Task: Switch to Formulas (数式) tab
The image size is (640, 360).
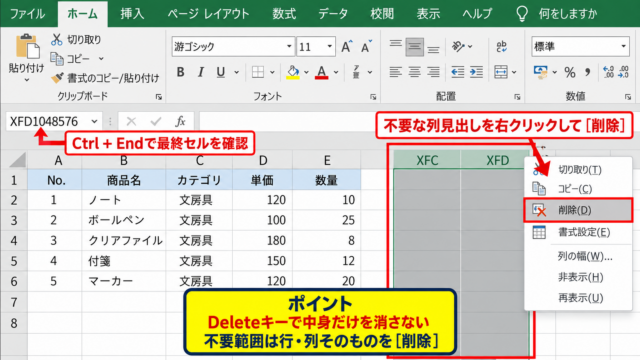Action: [284, 13]
